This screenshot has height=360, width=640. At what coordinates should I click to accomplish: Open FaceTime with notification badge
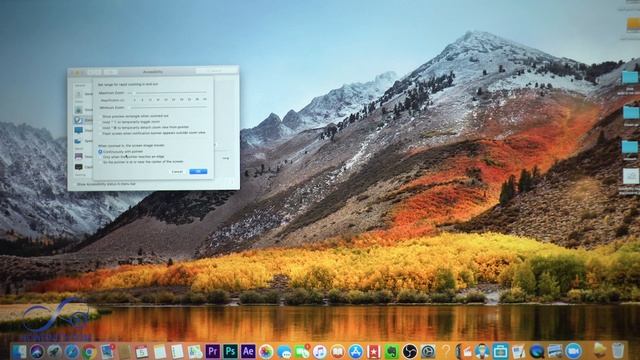(x=302, y=351)
